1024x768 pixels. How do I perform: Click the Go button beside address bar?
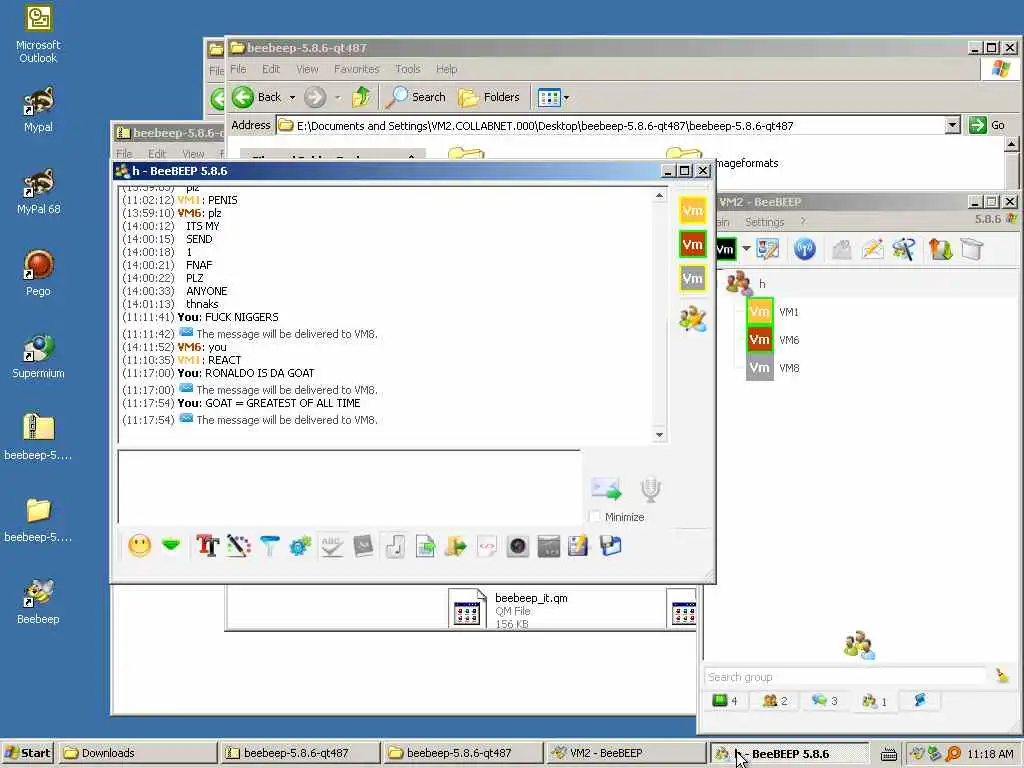tap(987, 125)
